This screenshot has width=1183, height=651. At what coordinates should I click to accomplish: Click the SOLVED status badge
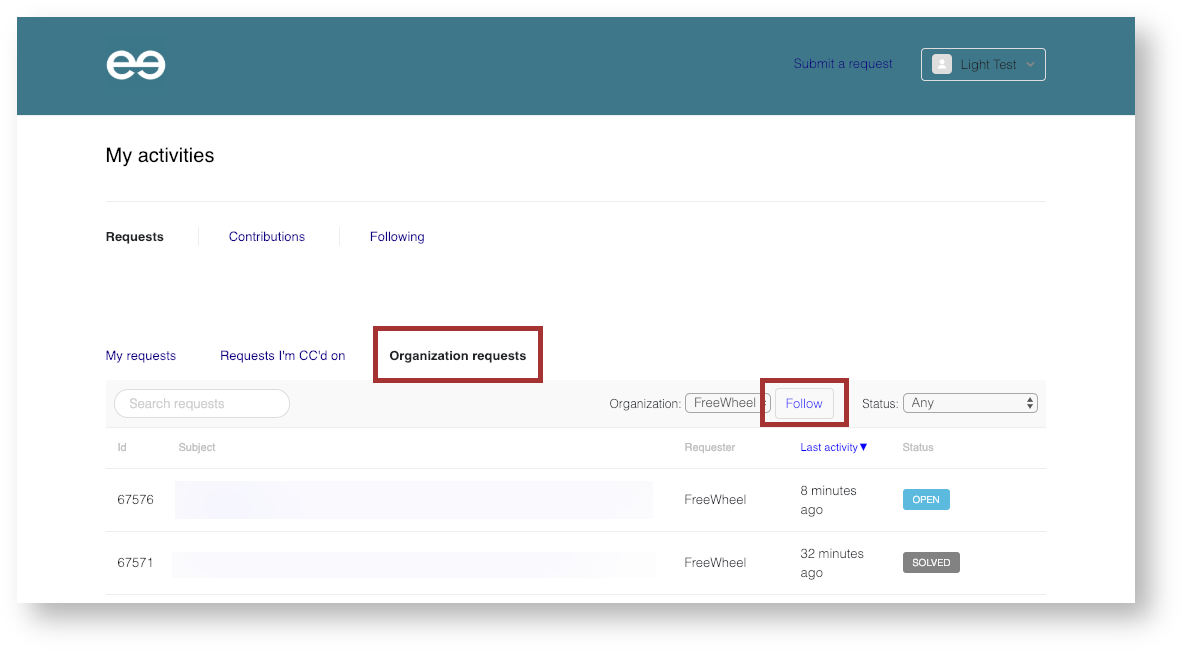click(931, 563)
